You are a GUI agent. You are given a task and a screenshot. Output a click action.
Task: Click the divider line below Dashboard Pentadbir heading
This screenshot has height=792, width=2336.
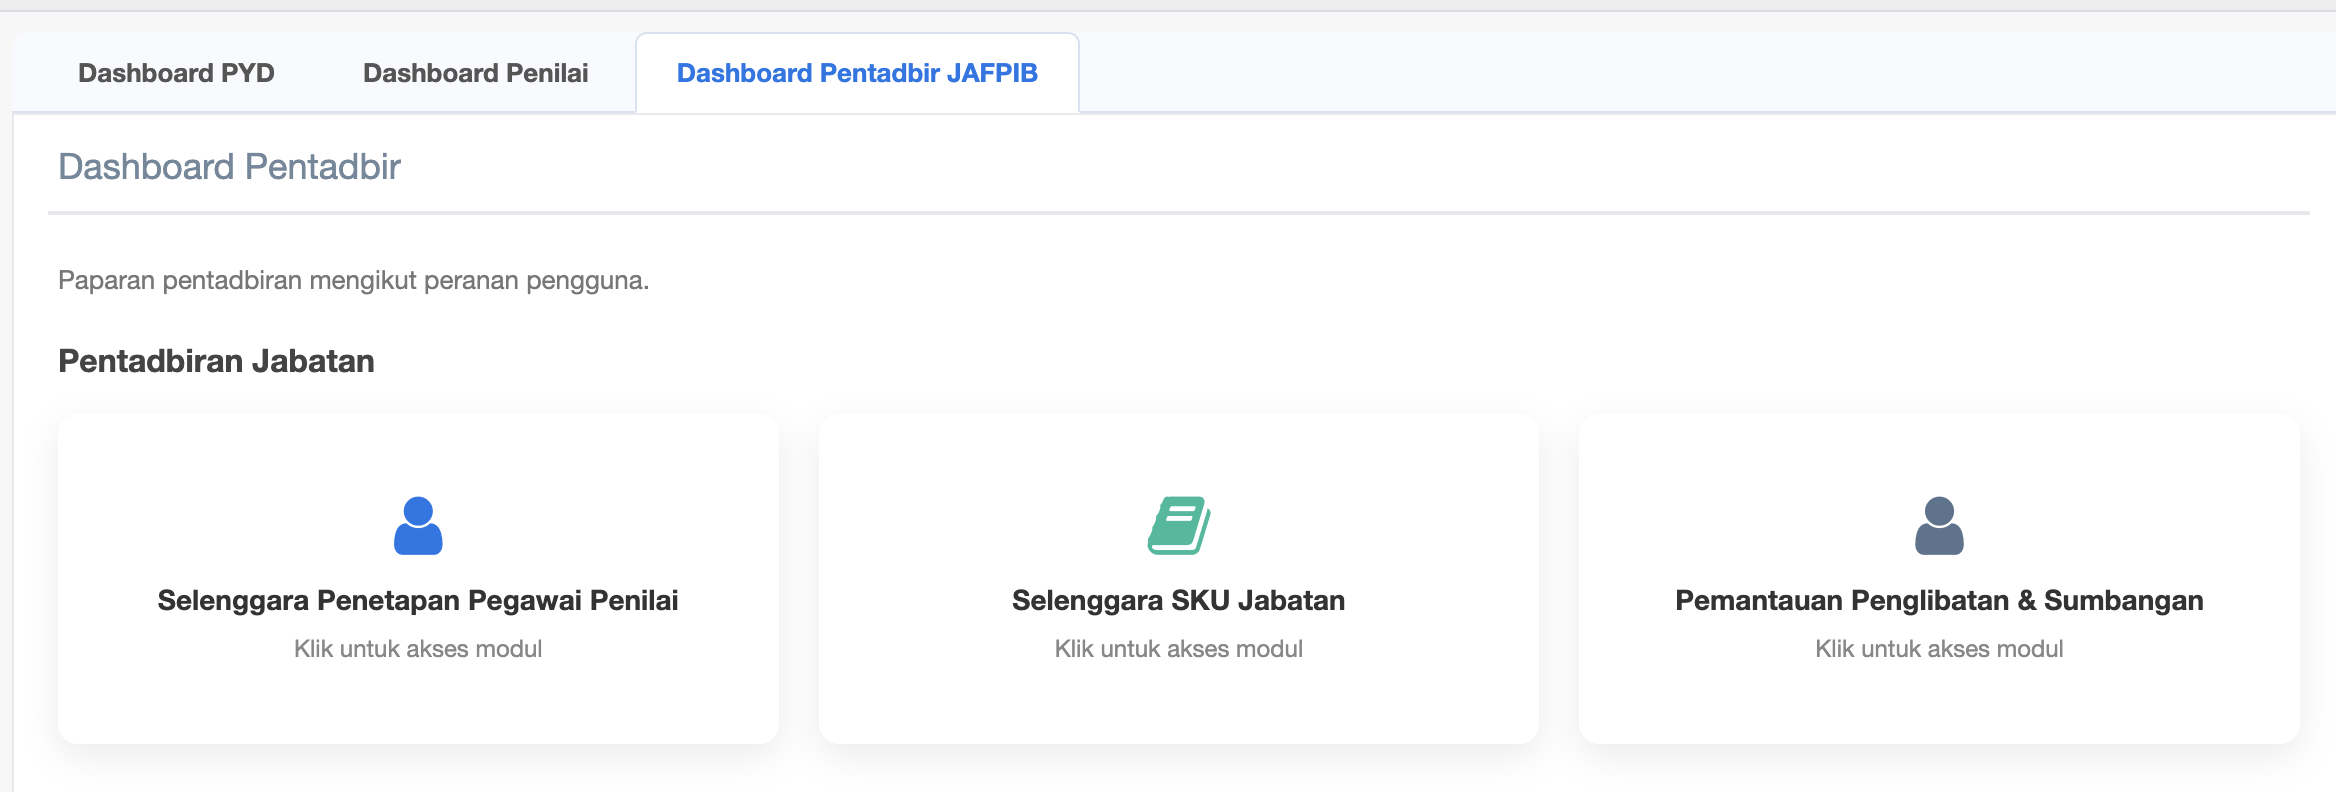click(1178, 213)
